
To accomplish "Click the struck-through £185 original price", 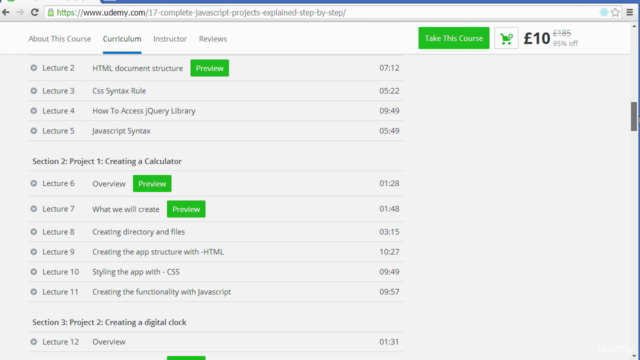I will click(562, 33).
